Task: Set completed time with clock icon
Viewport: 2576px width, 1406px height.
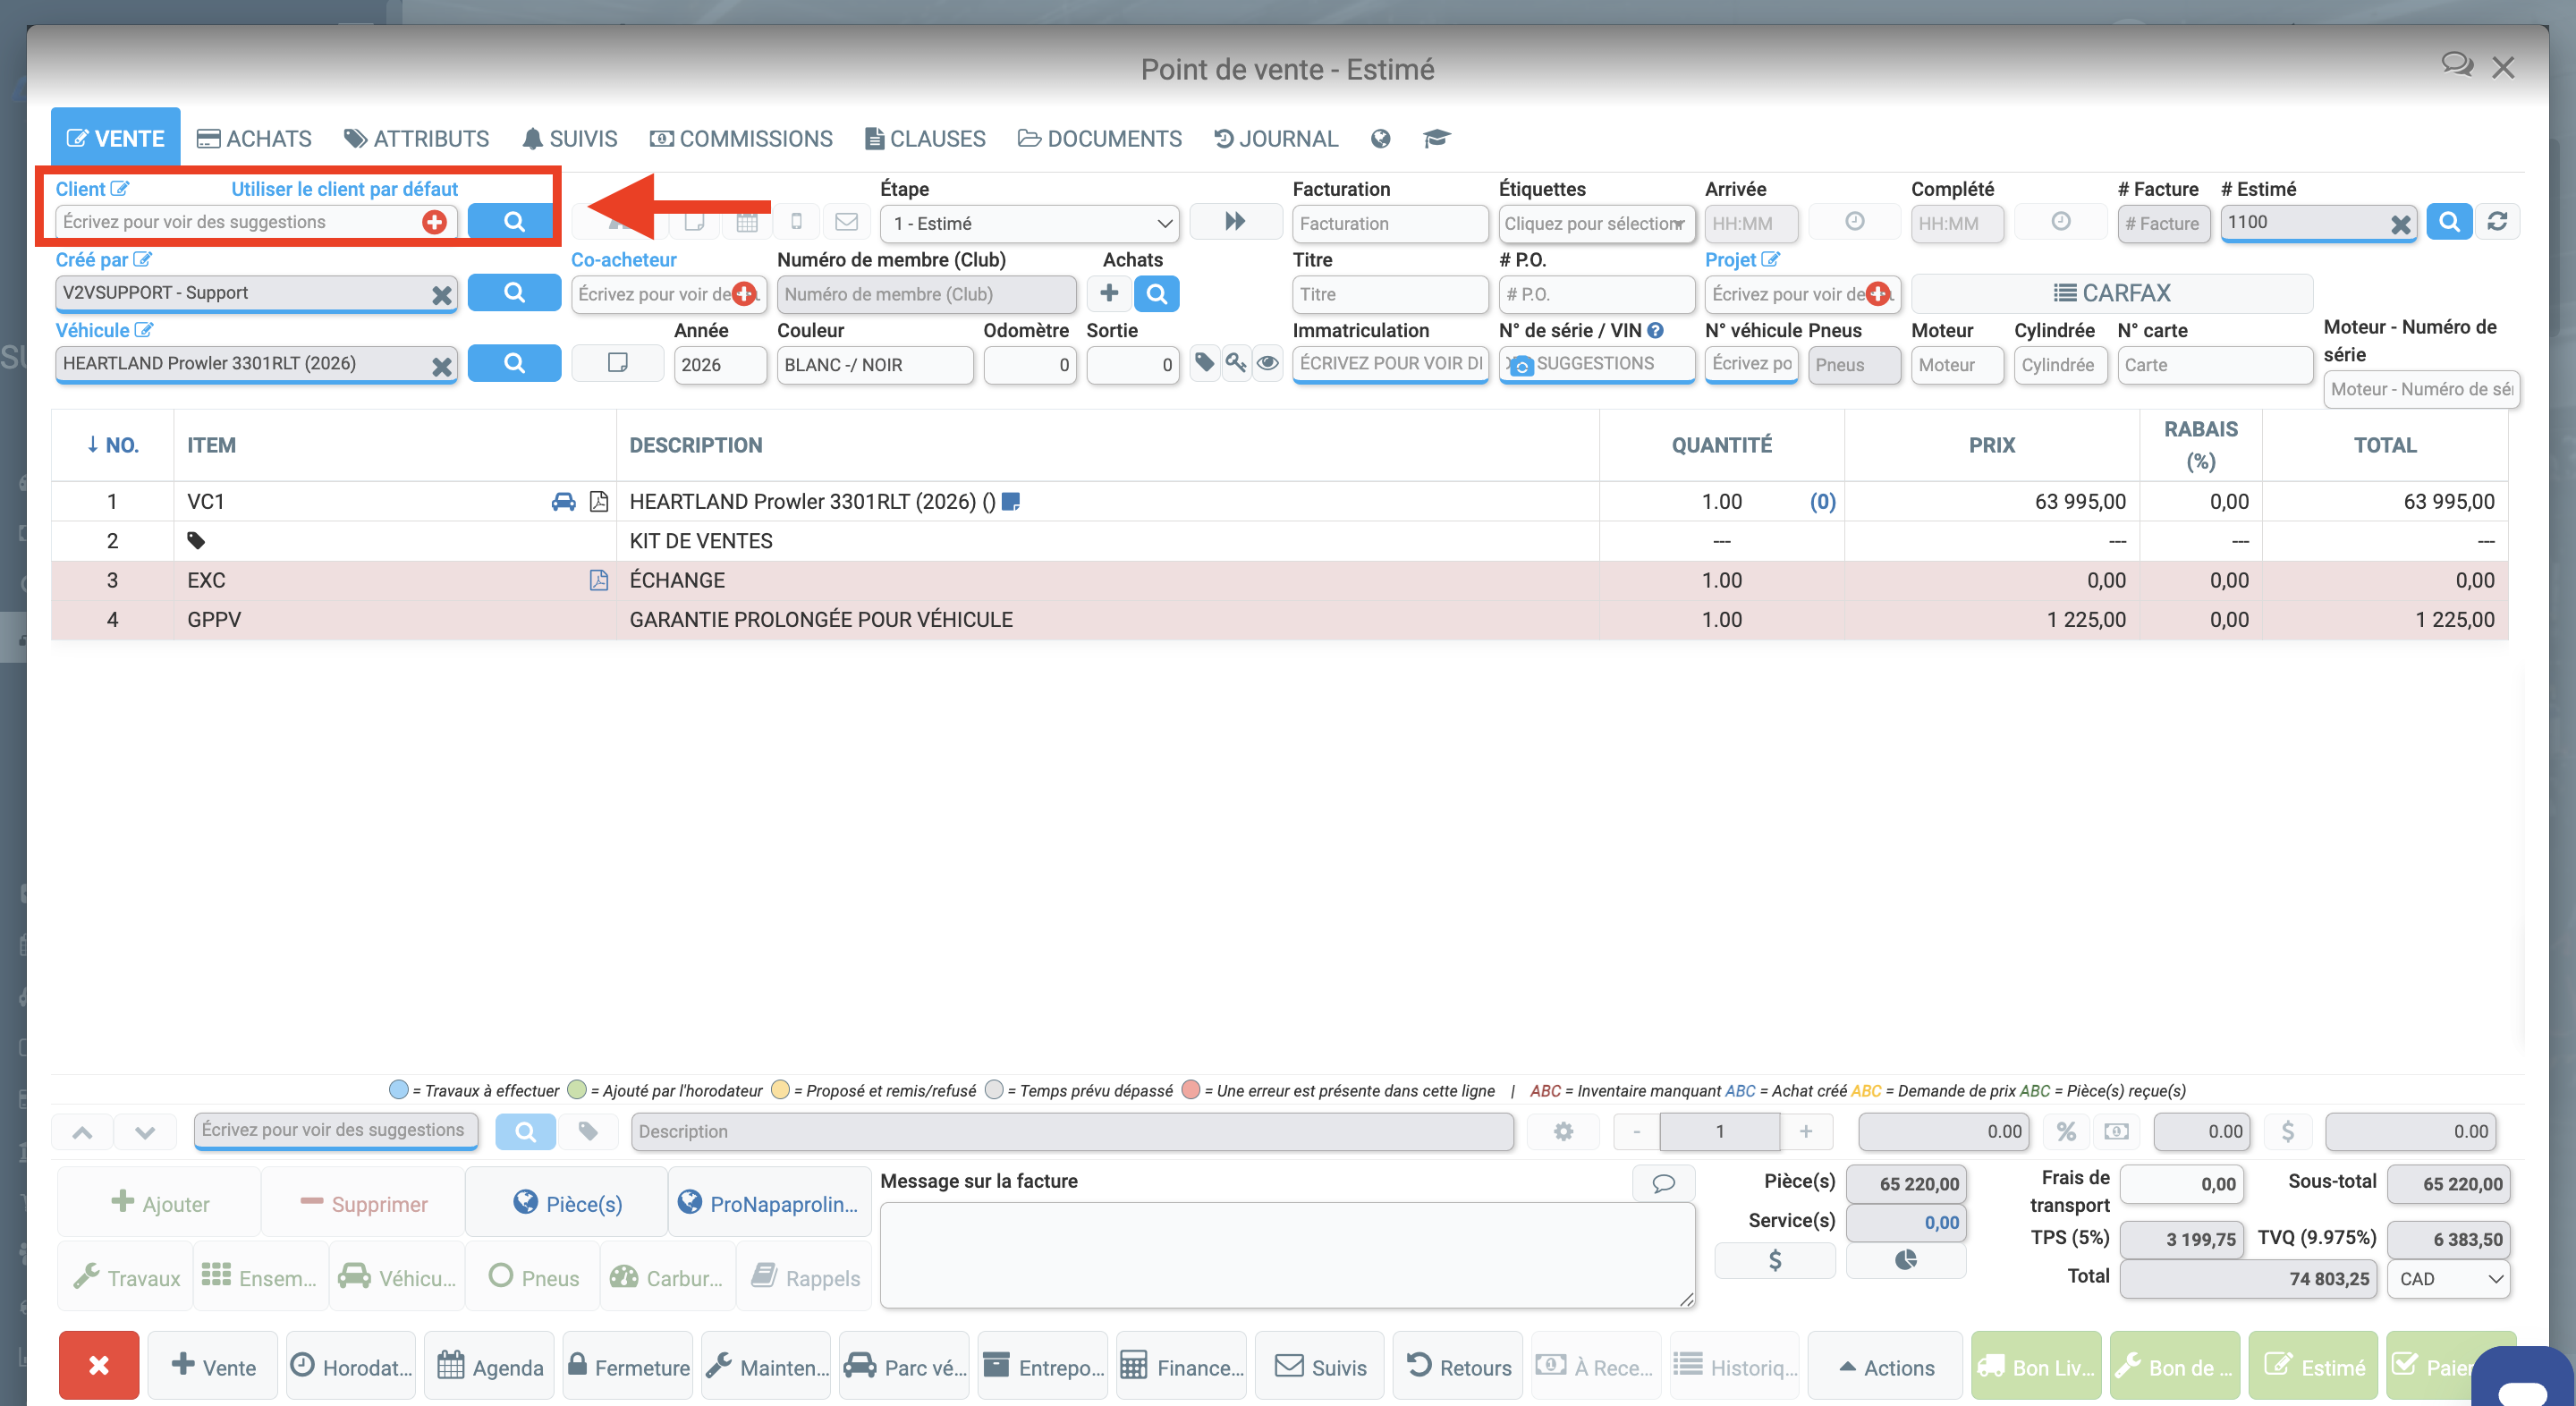Action: pos(2060,222)
